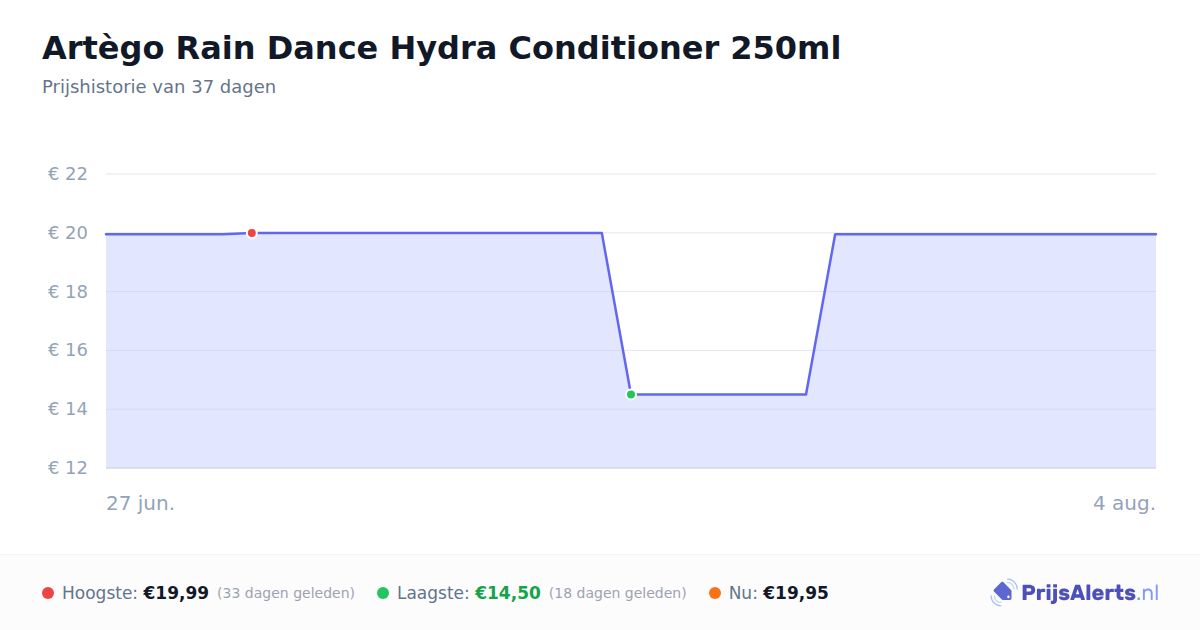This screenshot has width=1200, height=630.
Task: Click the green dot beside Laagste legend
Action: [383, 593]
